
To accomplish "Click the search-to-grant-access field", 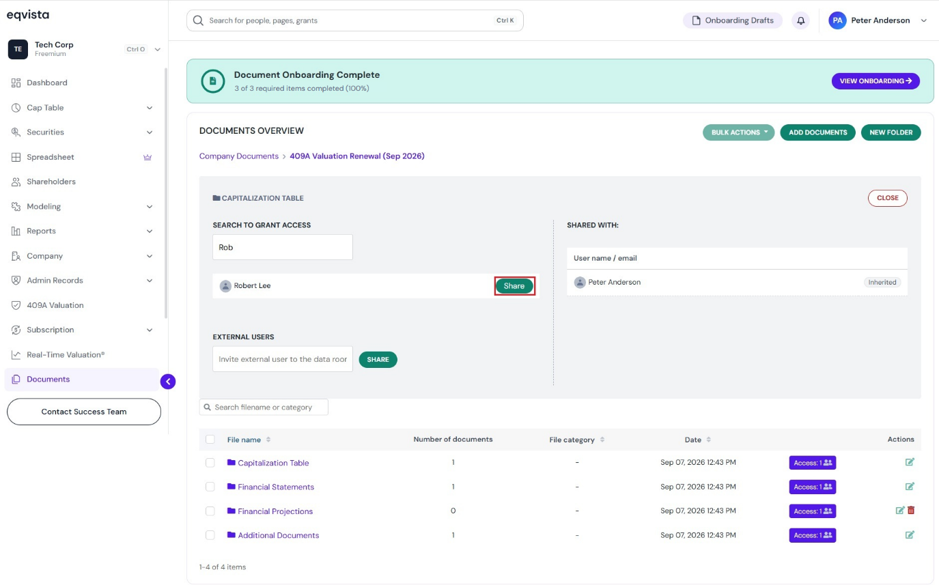I will 283,247.
